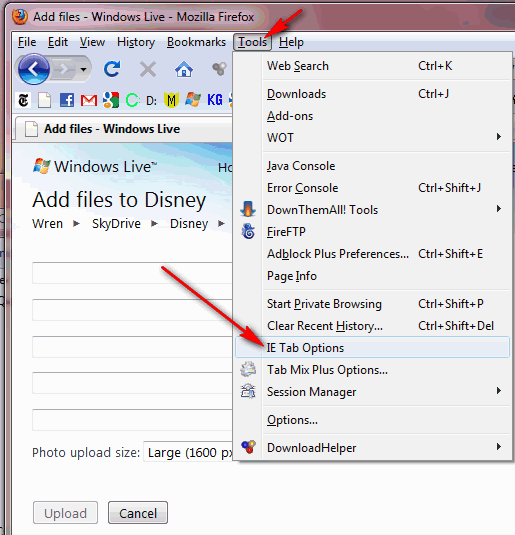Click the KG bookmark icon

coord(215,100)
